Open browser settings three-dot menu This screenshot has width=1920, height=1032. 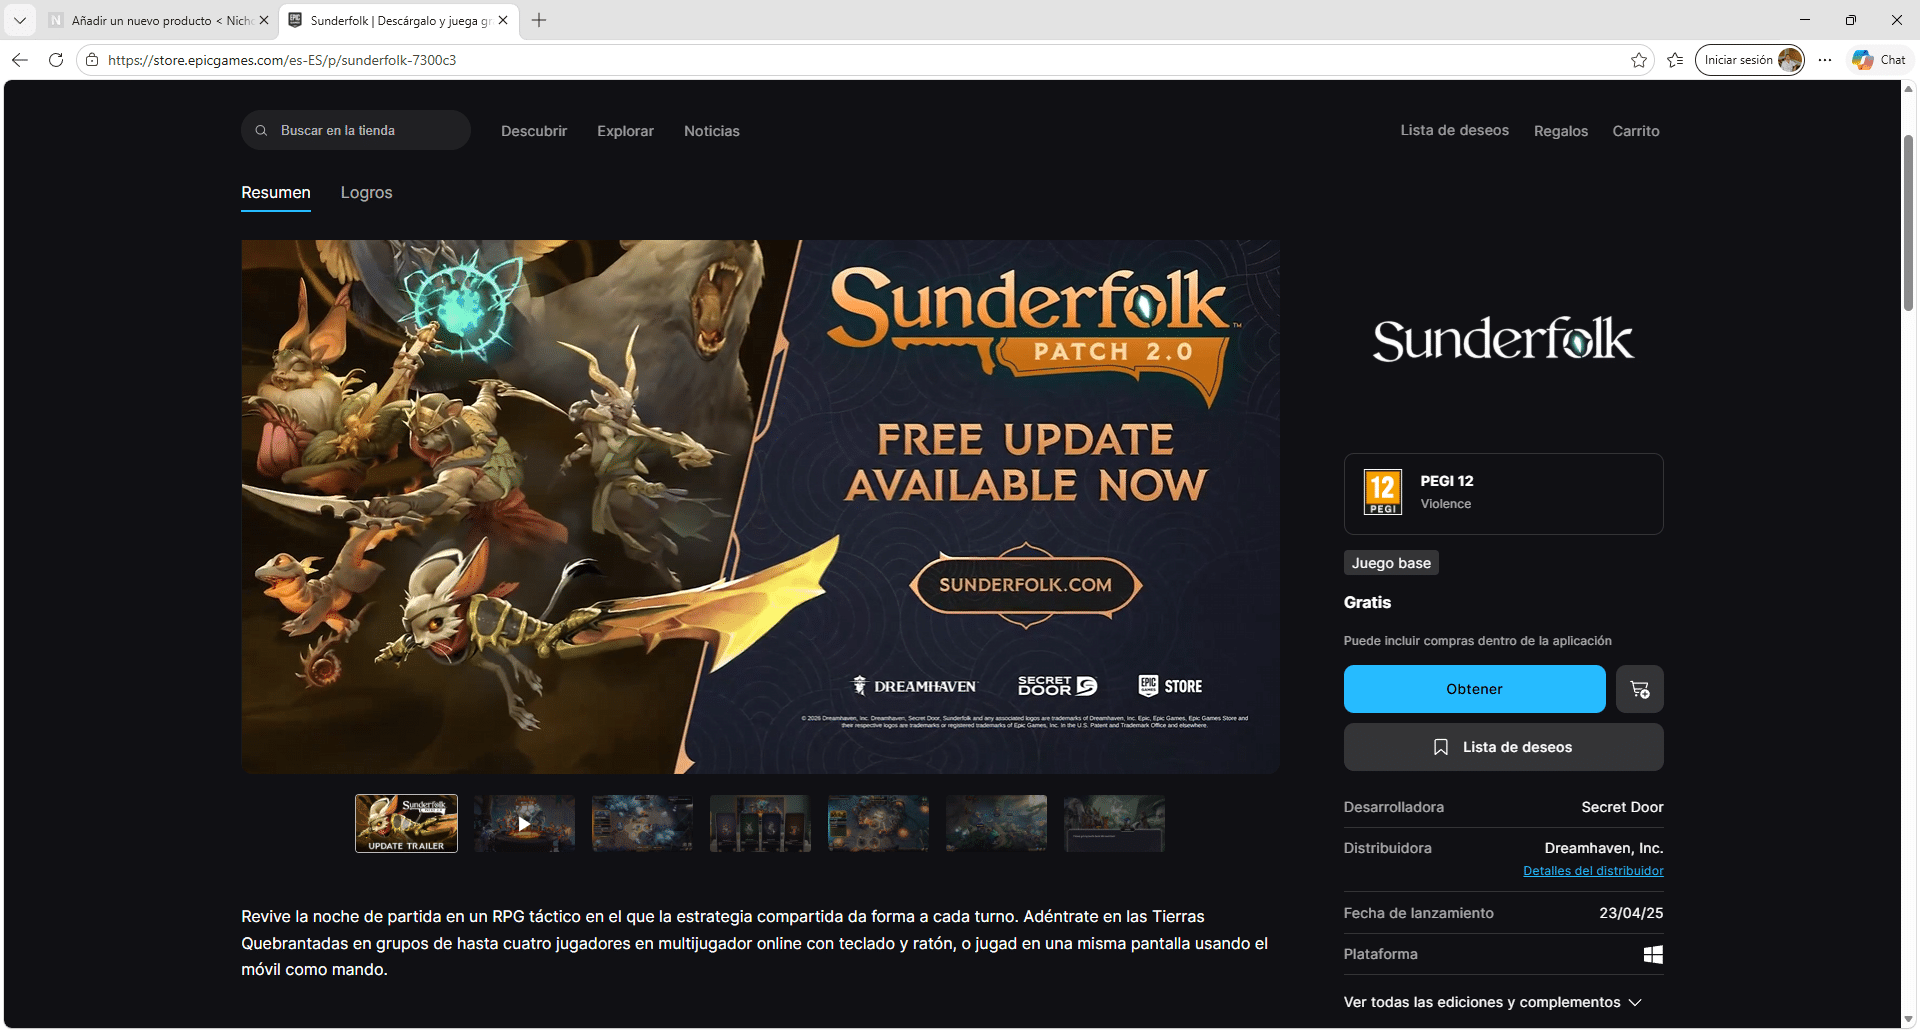click(1825, 60)
